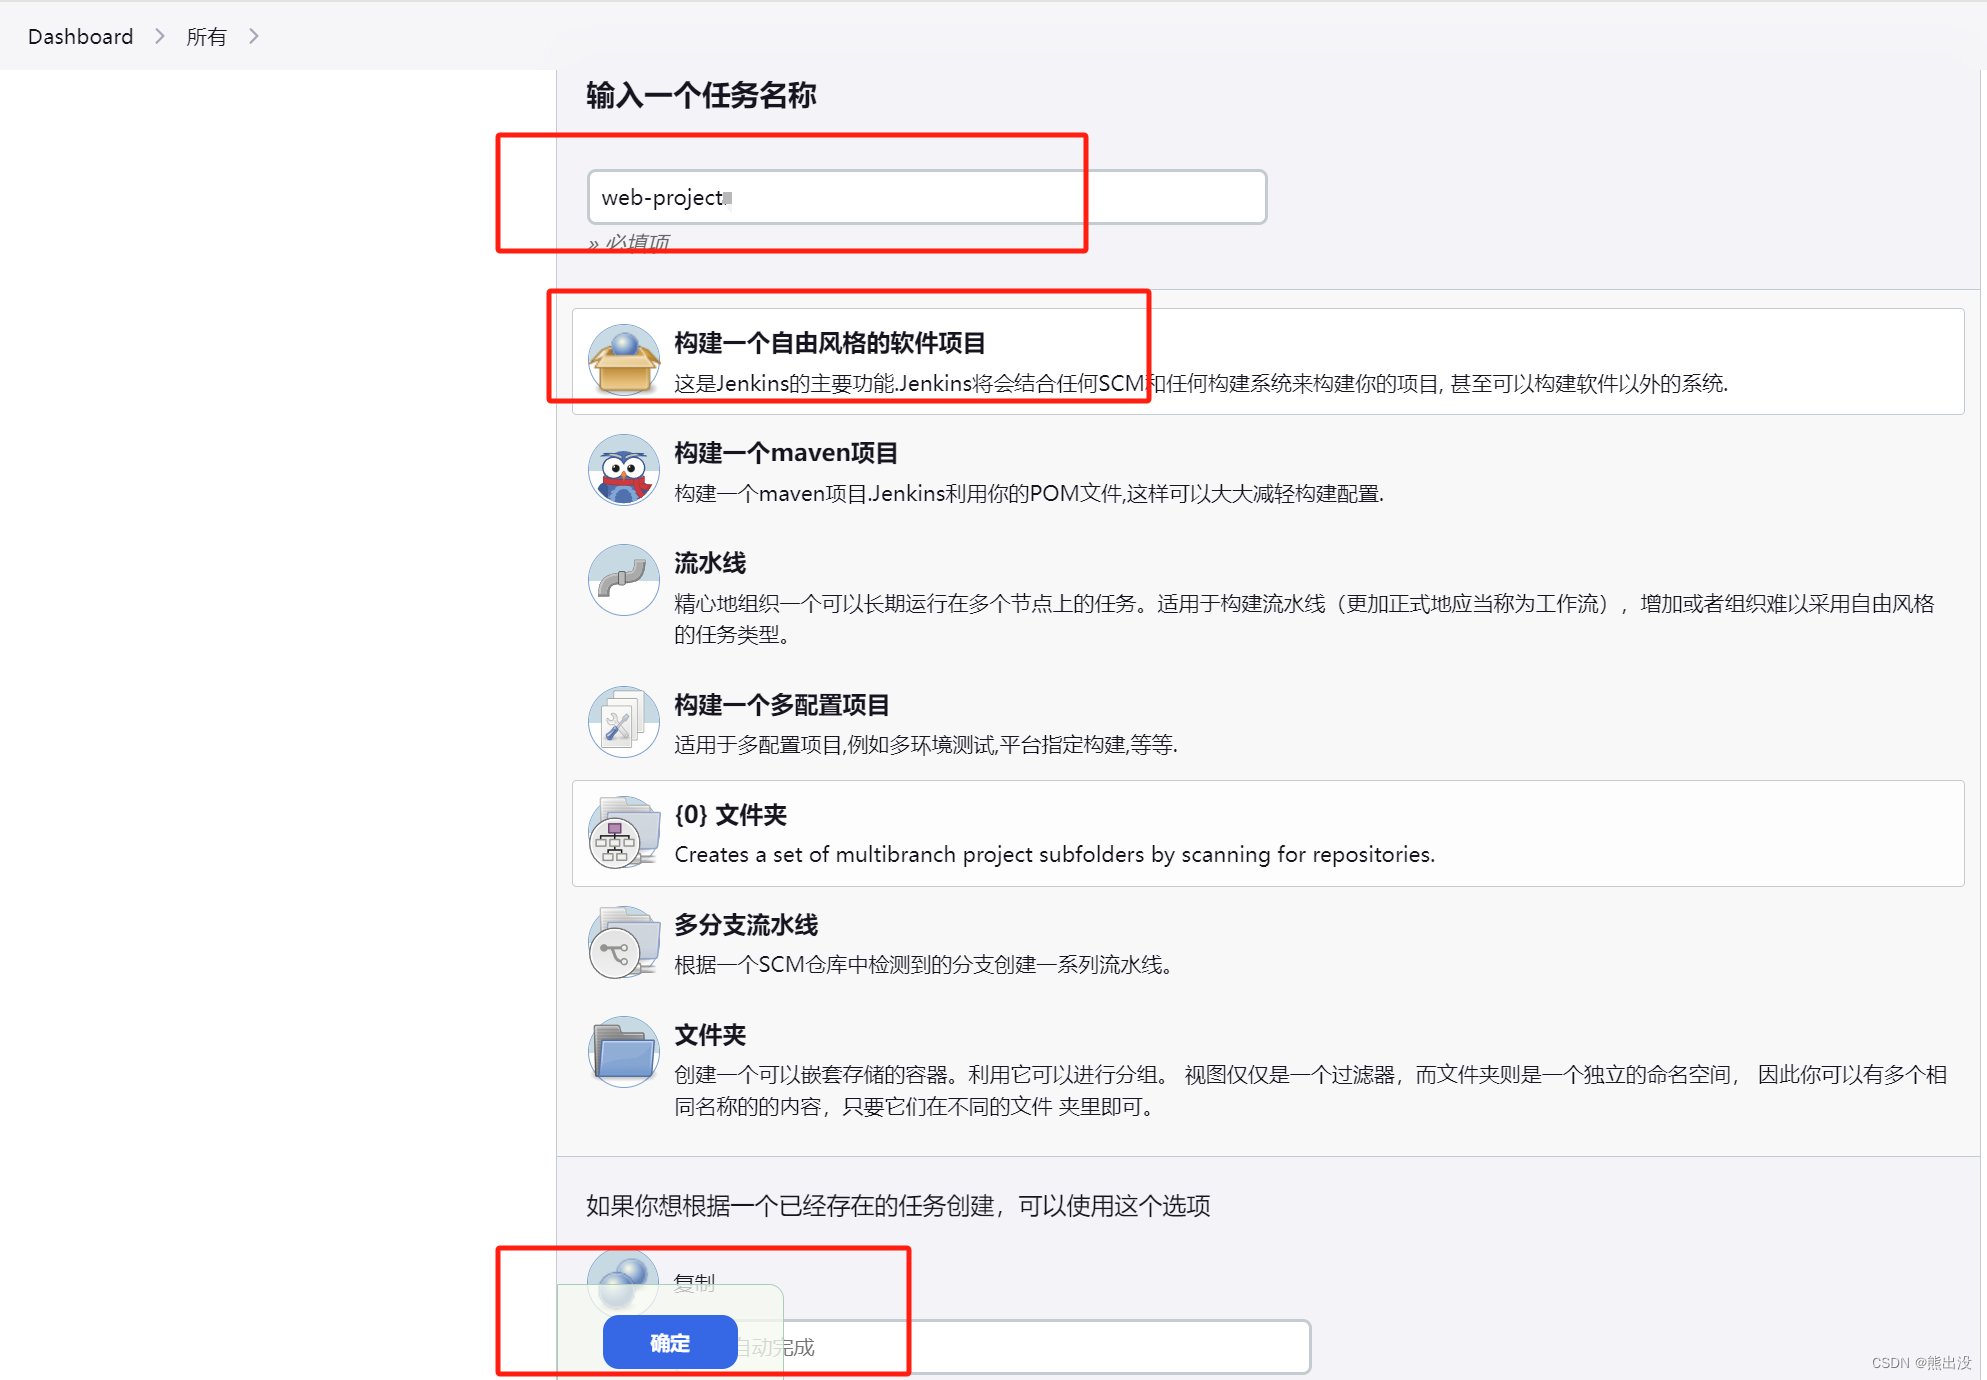Image resolution: width=1987 pixels, height=1380 pixels.
Task: Select the 流水线 project type title
Action: click(x=710, y=563)
